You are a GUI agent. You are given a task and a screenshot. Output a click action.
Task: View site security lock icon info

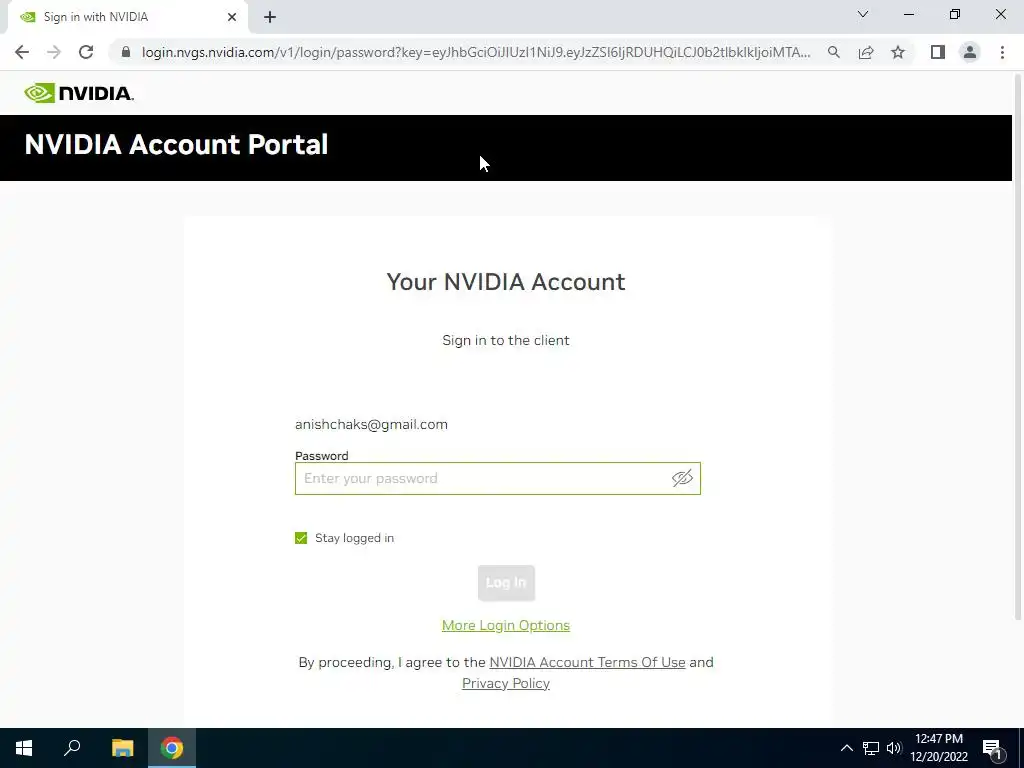point(126,52)
